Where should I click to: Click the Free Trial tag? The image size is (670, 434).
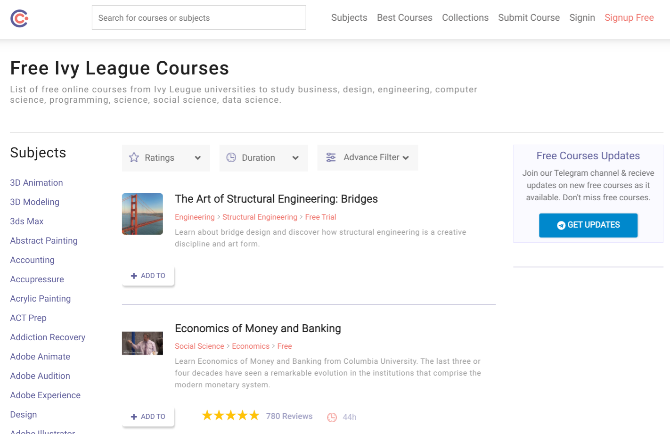320,217
